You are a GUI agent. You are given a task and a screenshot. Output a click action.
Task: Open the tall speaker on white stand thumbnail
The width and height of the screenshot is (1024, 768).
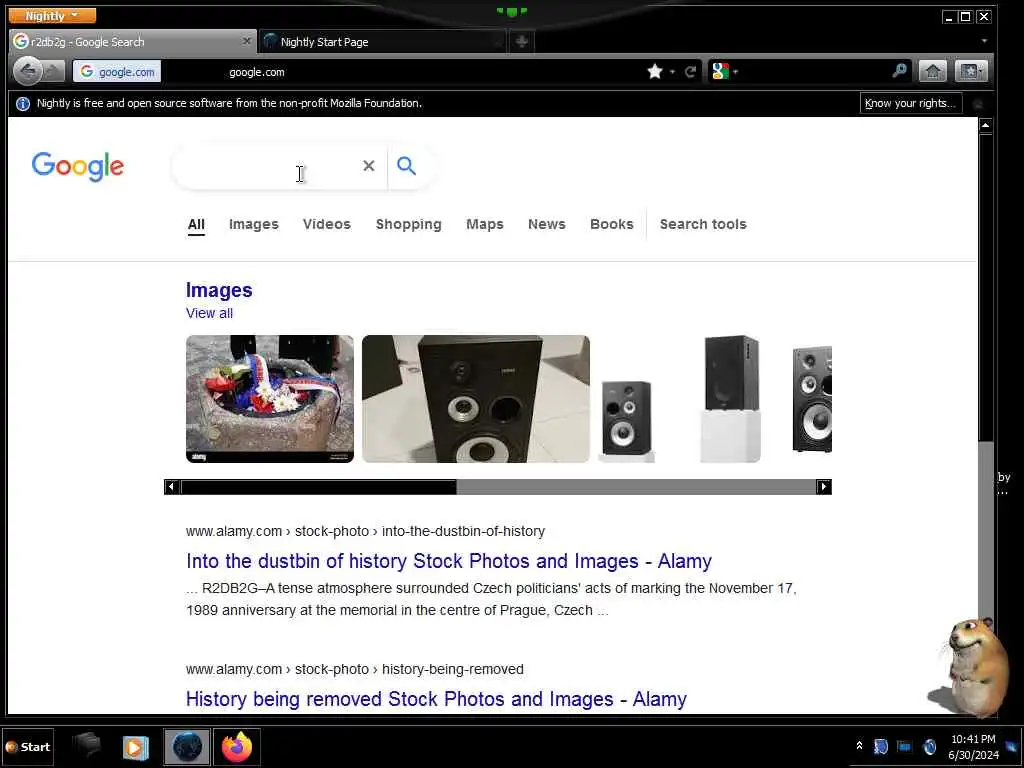tap(730, 399)
